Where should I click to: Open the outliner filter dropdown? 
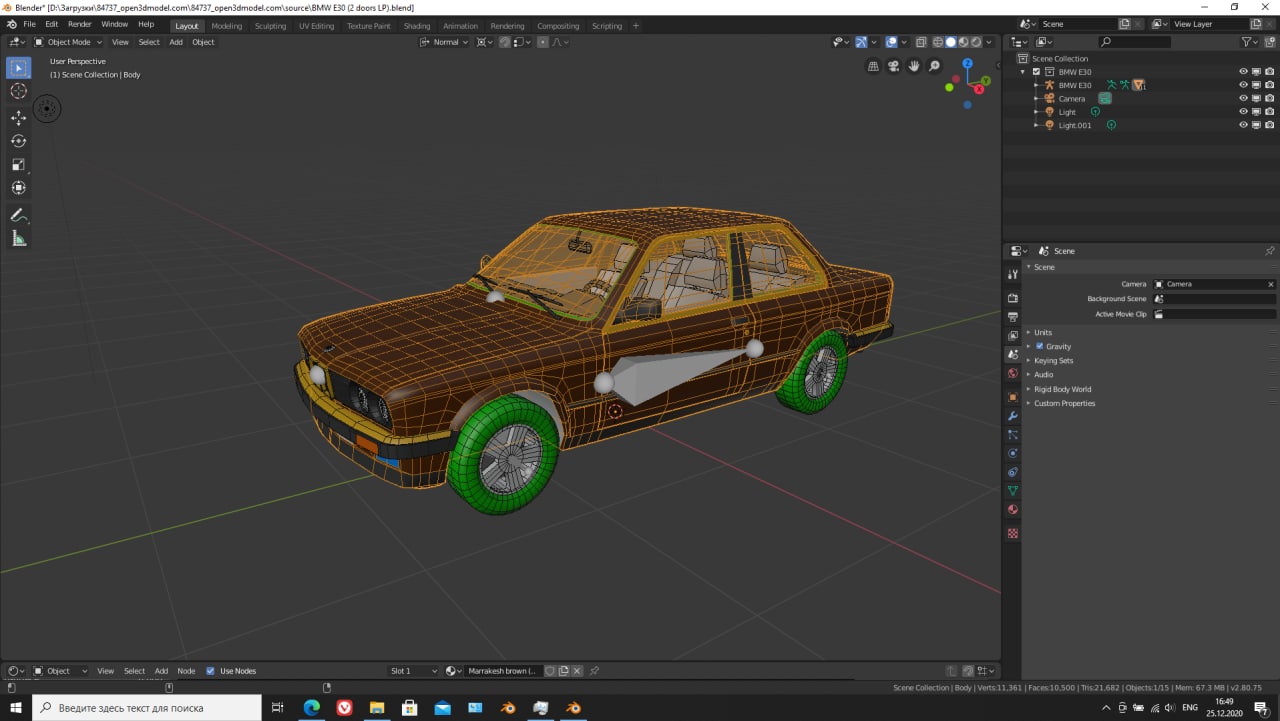coord(1250,42)
